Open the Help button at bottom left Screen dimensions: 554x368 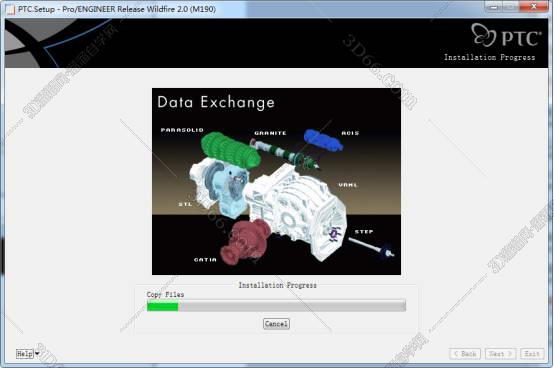pos(25,354)
